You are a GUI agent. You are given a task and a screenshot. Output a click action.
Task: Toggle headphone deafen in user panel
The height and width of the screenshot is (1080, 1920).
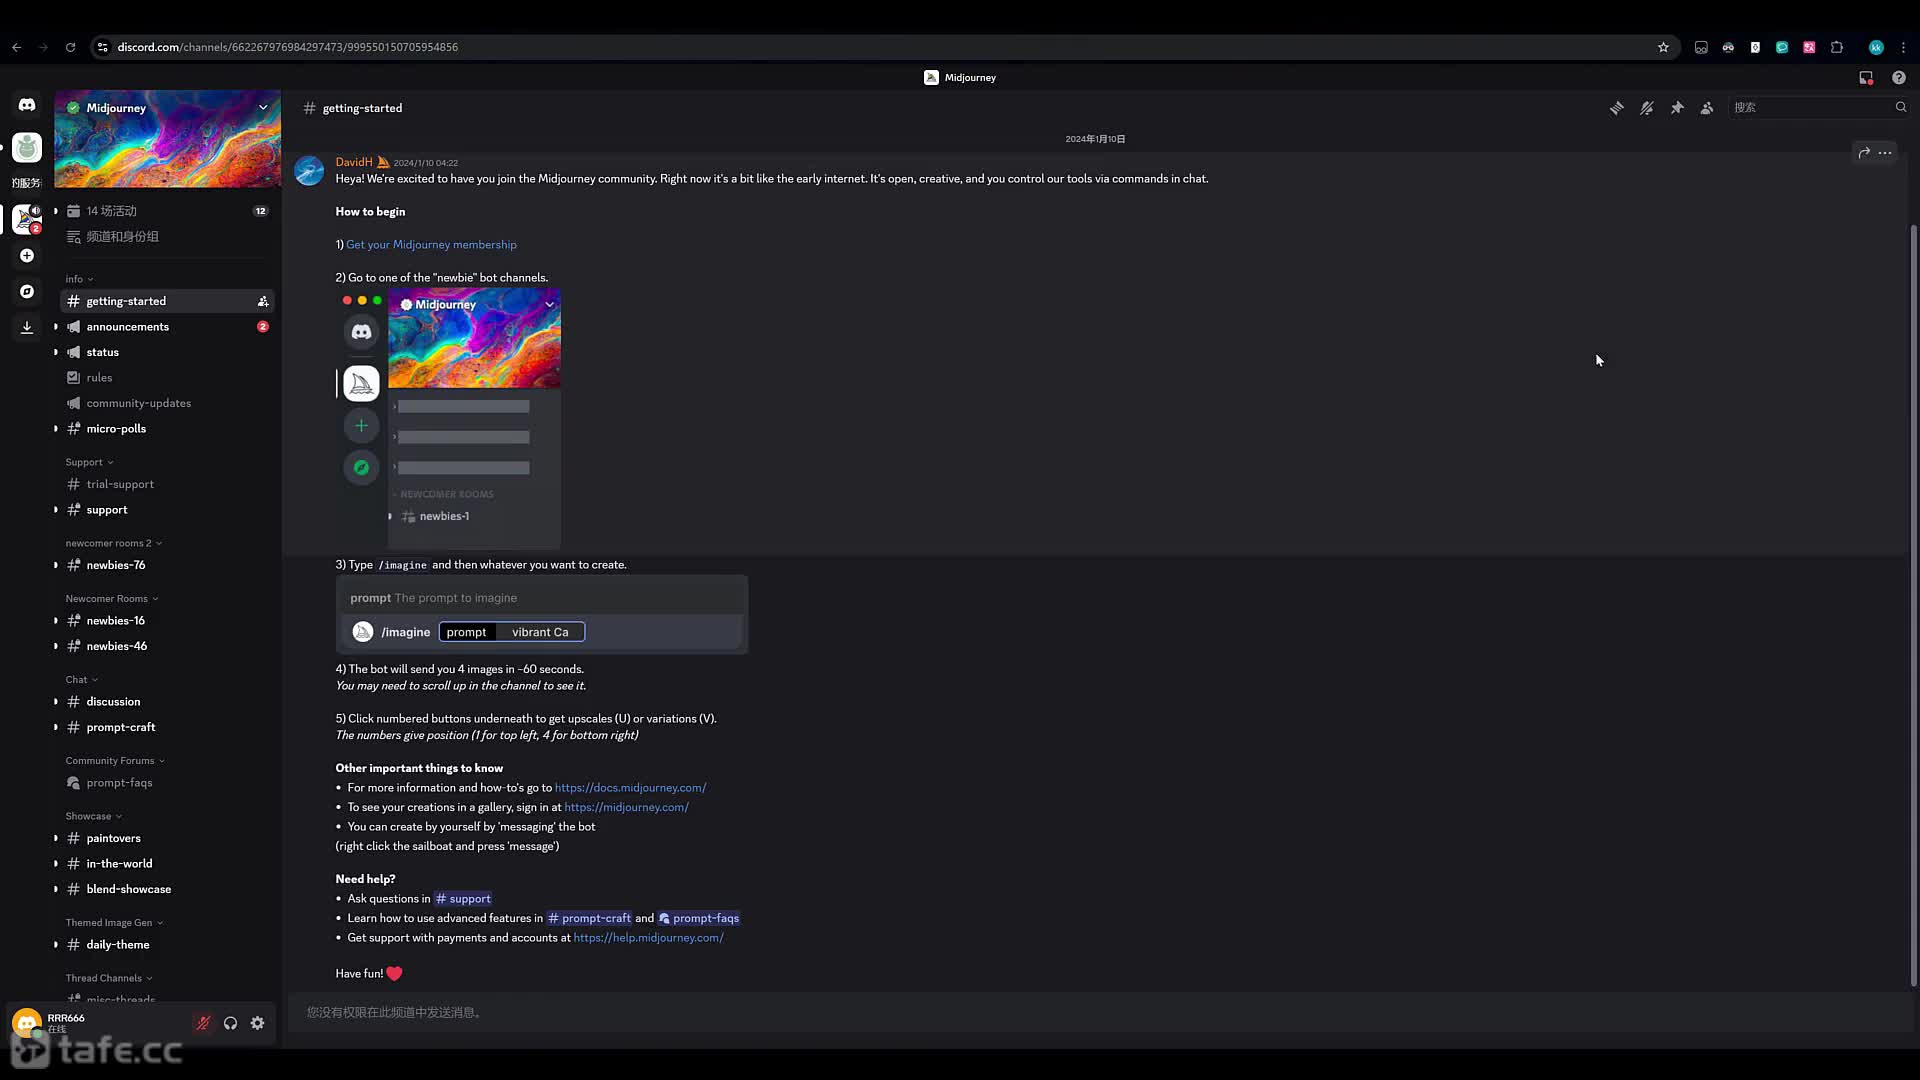(231, 1023)
